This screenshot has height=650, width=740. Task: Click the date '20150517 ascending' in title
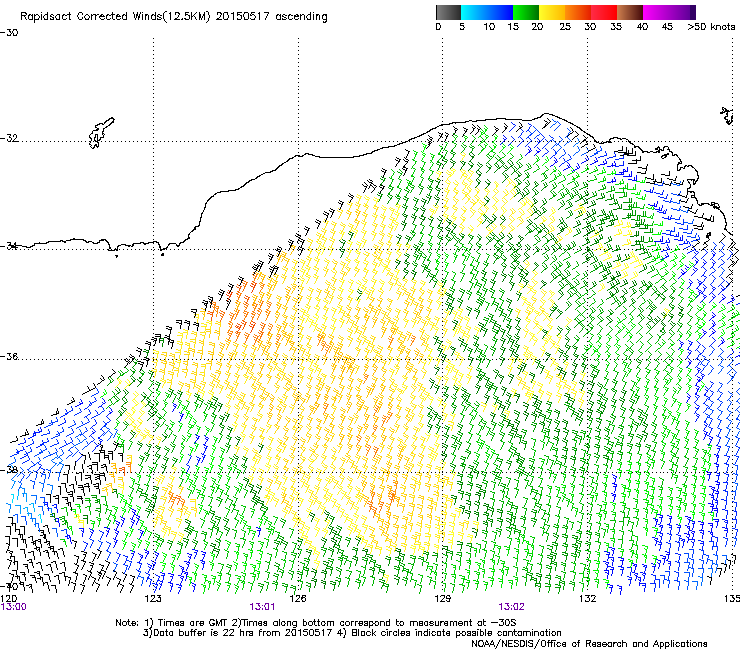(x=271, y=17)
